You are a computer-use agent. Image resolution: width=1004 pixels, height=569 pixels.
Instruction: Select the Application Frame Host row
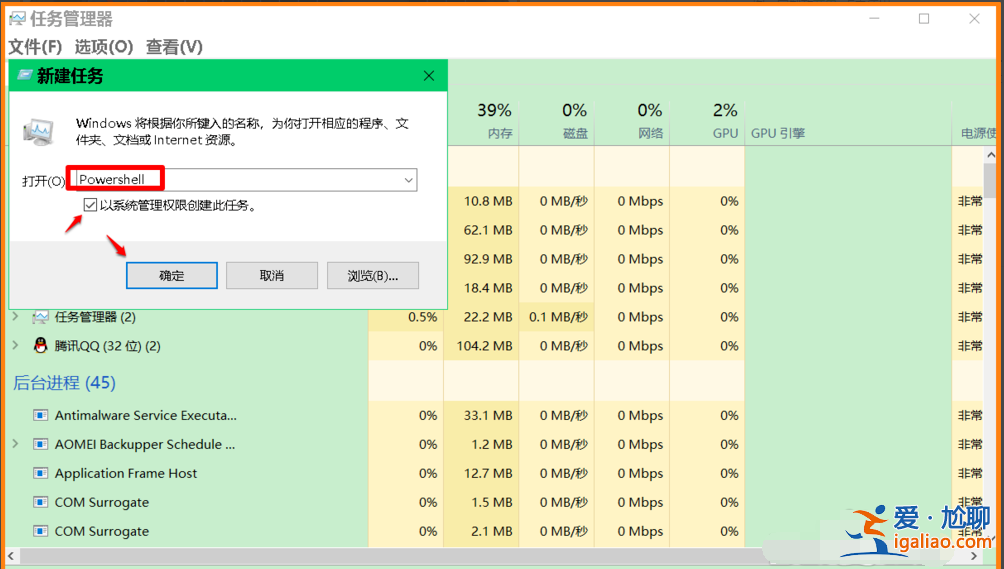click(186, 474)
